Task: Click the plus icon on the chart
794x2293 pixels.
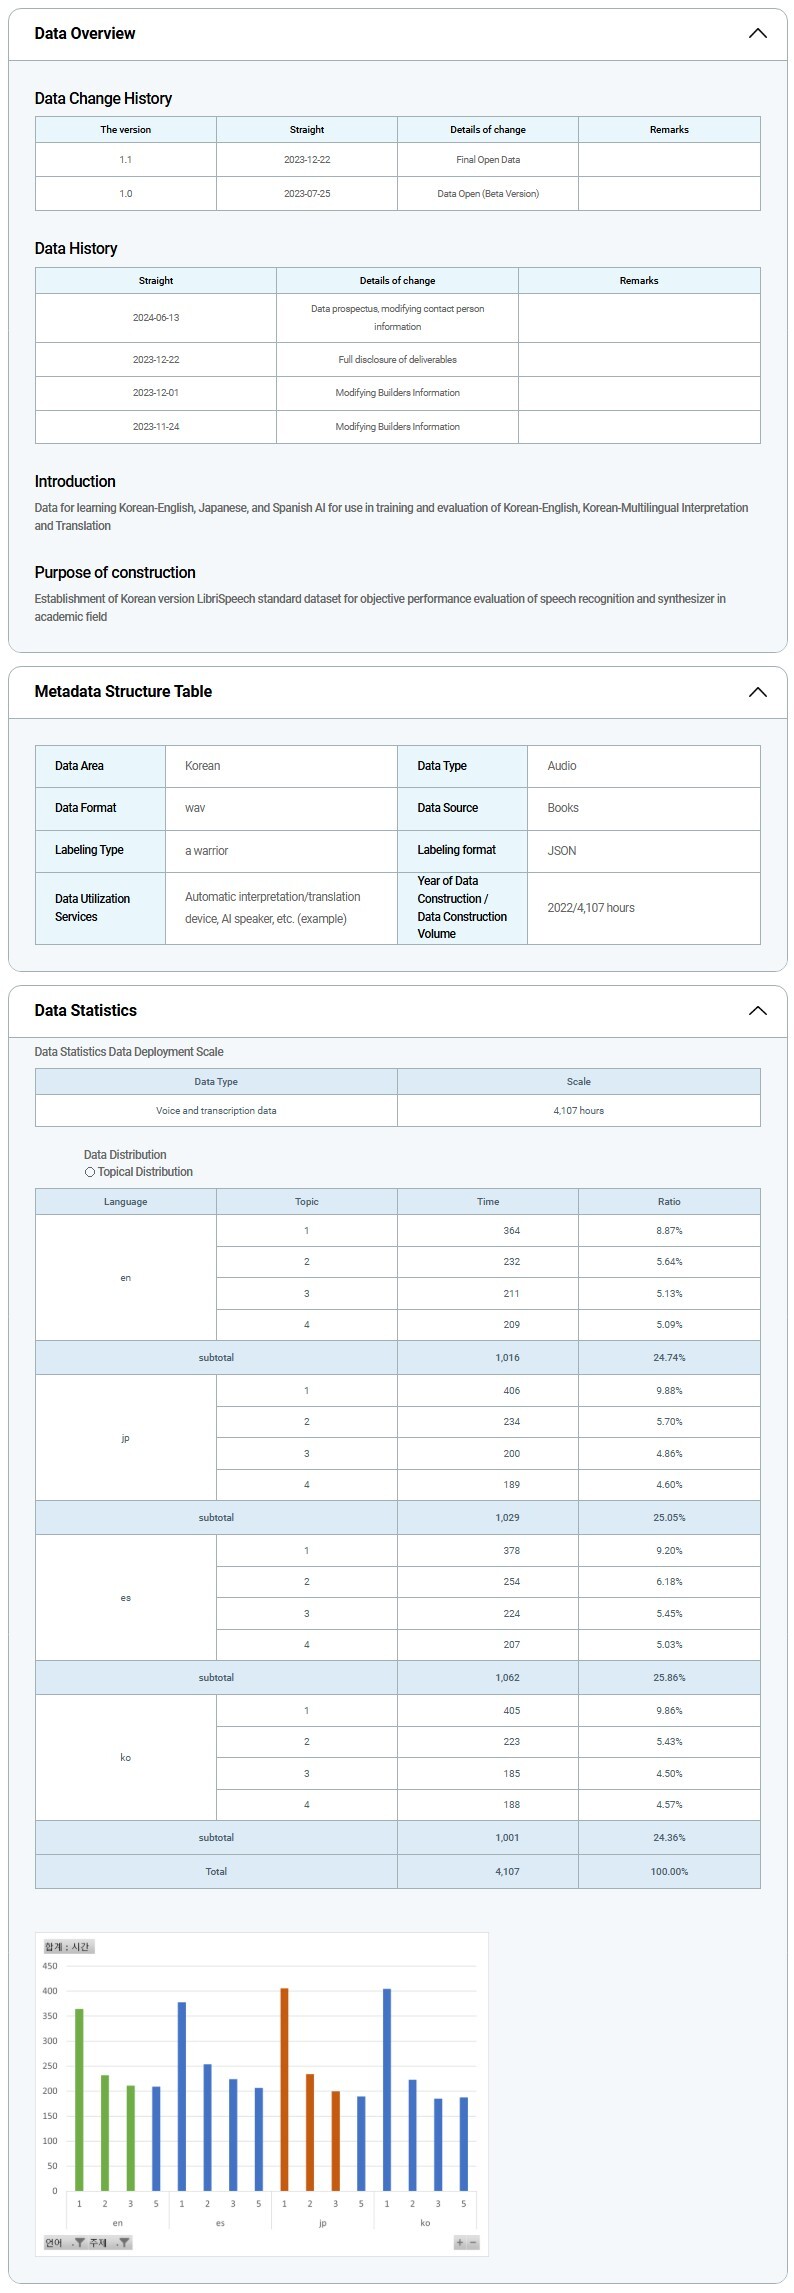Action: (x=460, y=2243)
